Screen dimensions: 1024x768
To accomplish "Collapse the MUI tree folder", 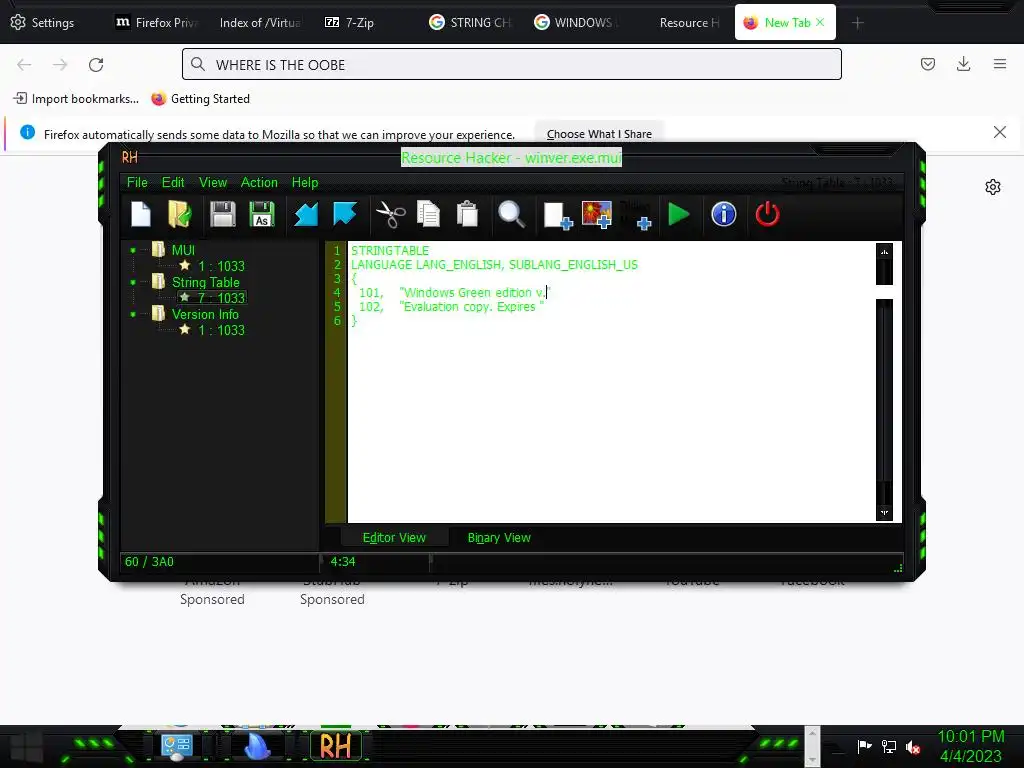I will click(133, 250).
